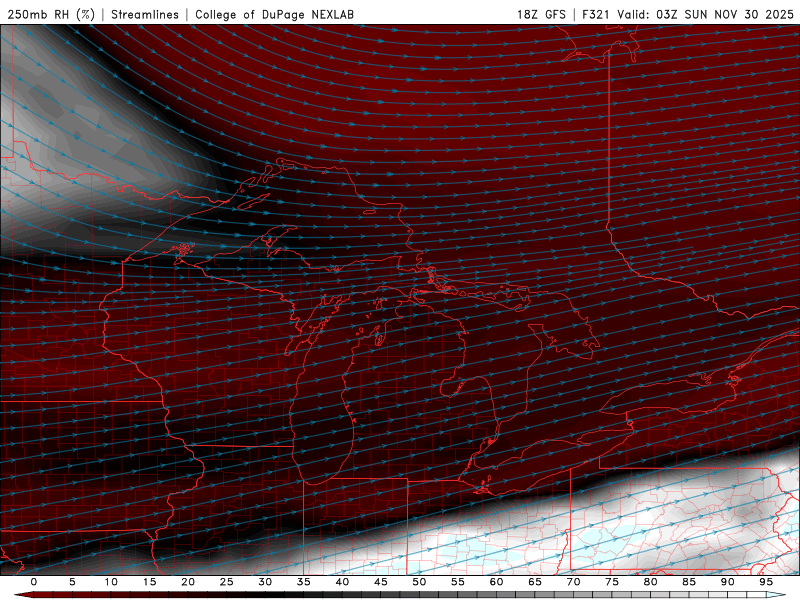Viewport: 800px width, 600px height.
Task: Click the "F321" forecast hour label
Action: [x=596, y=14]
